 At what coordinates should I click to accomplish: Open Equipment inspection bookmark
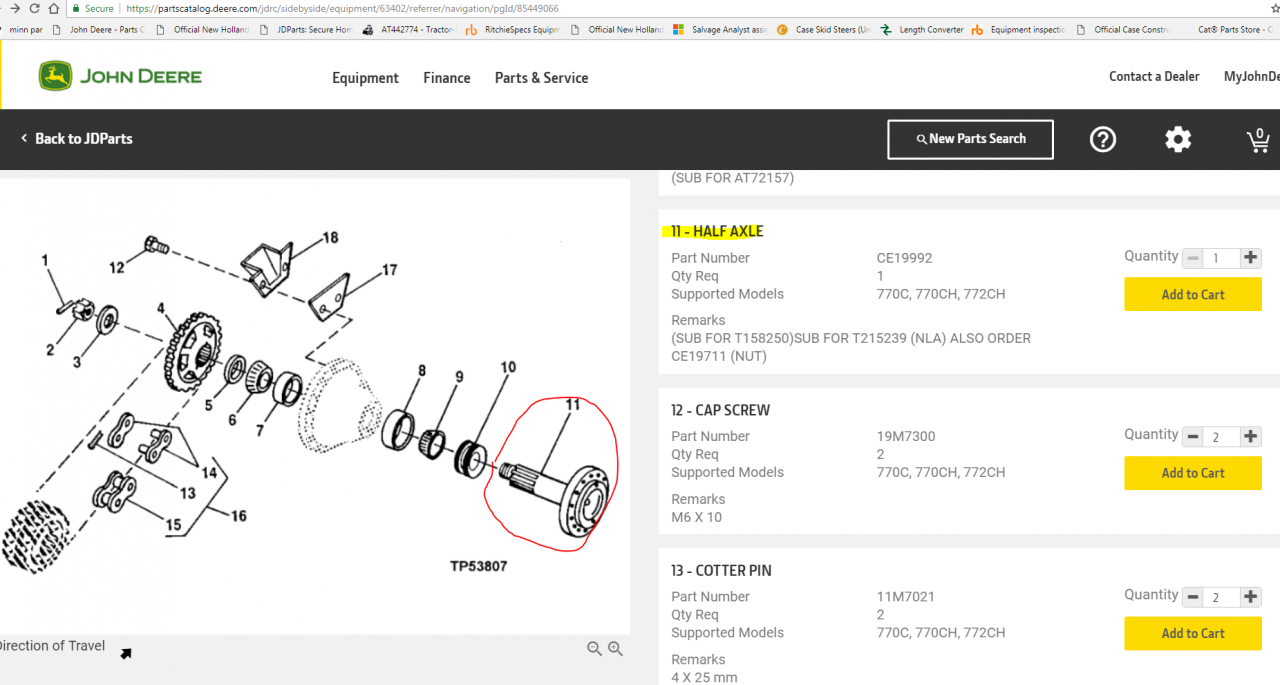[1019, 30]
